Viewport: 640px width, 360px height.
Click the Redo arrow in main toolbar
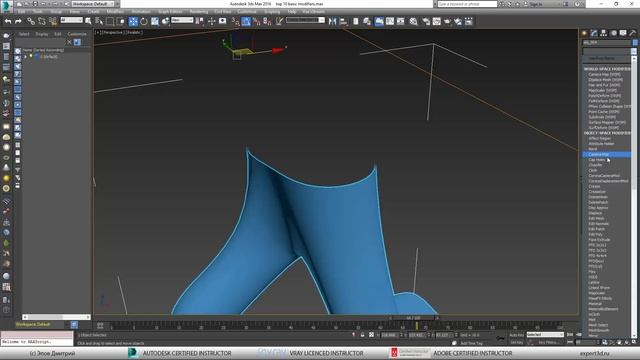(18, 21)
